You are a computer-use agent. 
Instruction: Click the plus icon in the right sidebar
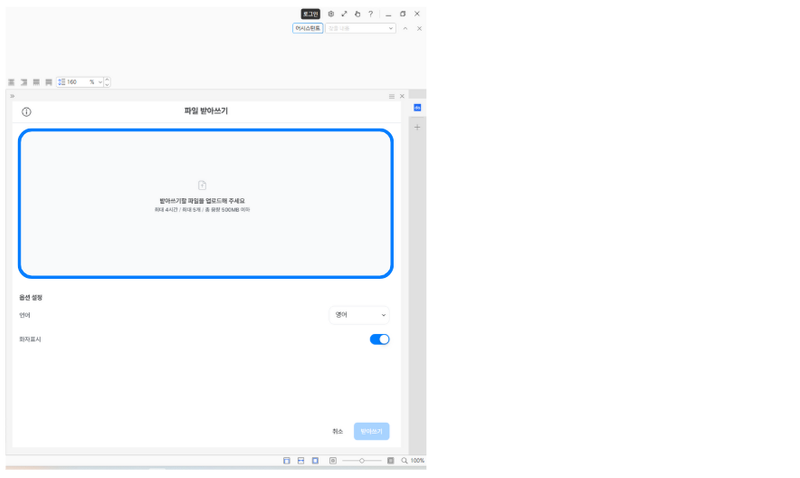(x=417, y=127)
